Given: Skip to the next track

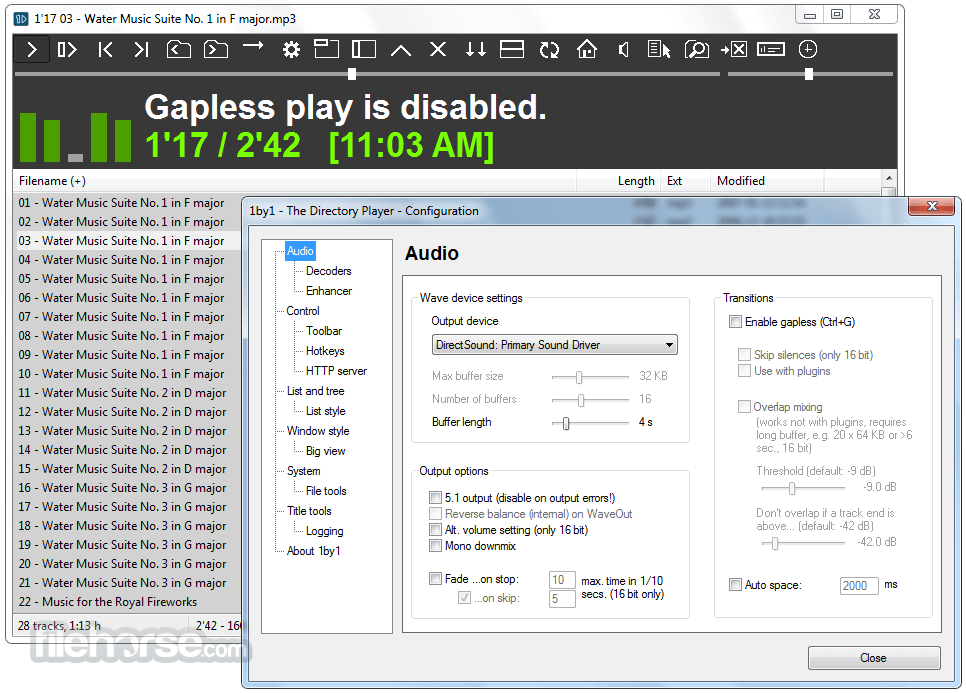Looking at the screenshot, I should pos(142,49).
